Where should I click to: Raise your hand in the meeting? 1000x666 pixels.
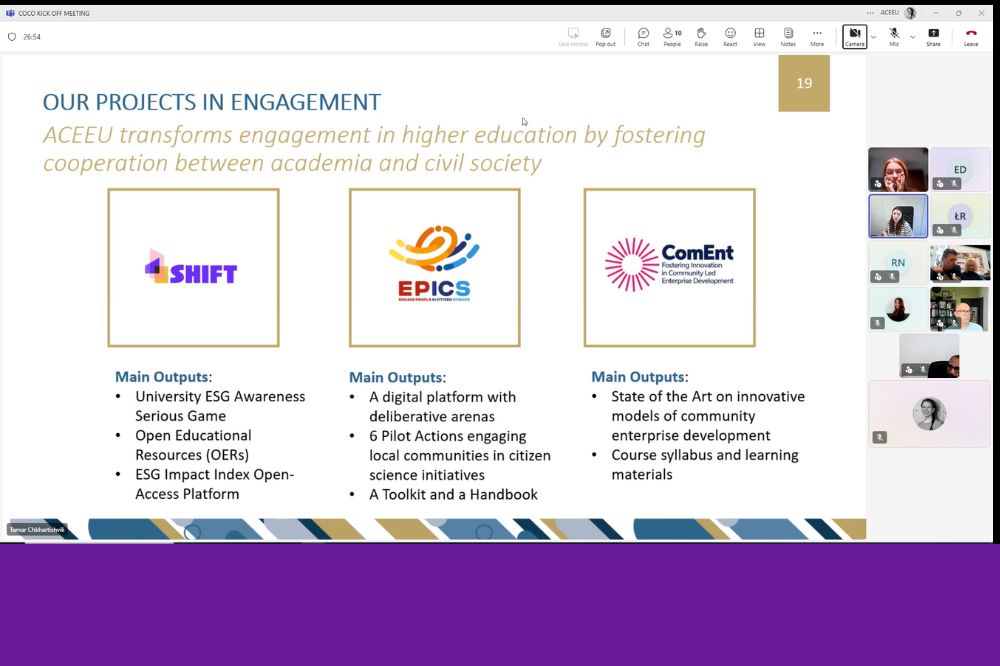[701, 37]
